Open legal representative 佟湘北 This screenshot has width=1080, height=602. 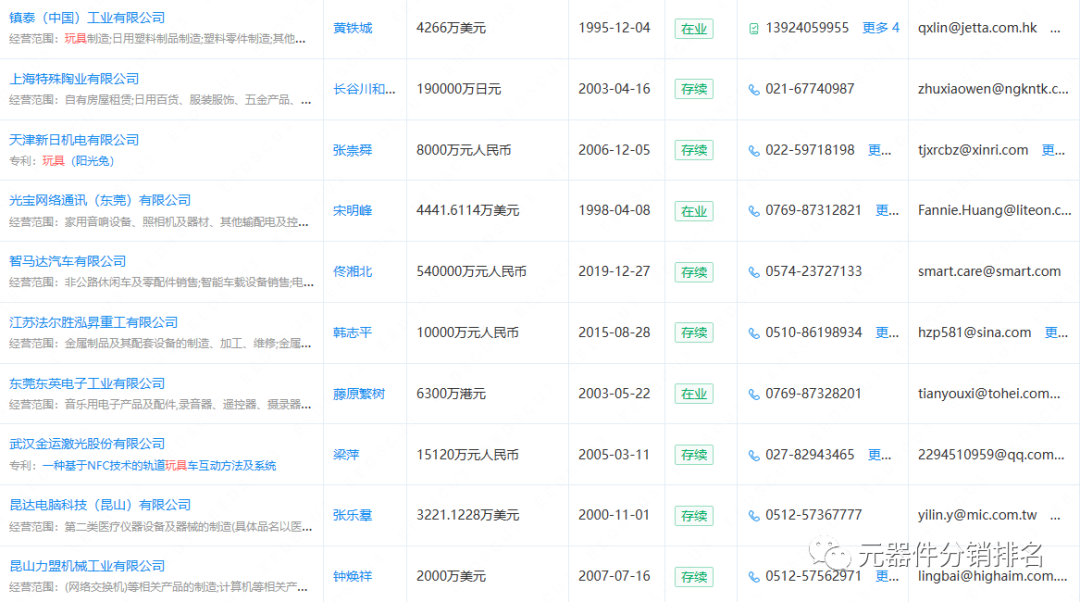(353, 272)
